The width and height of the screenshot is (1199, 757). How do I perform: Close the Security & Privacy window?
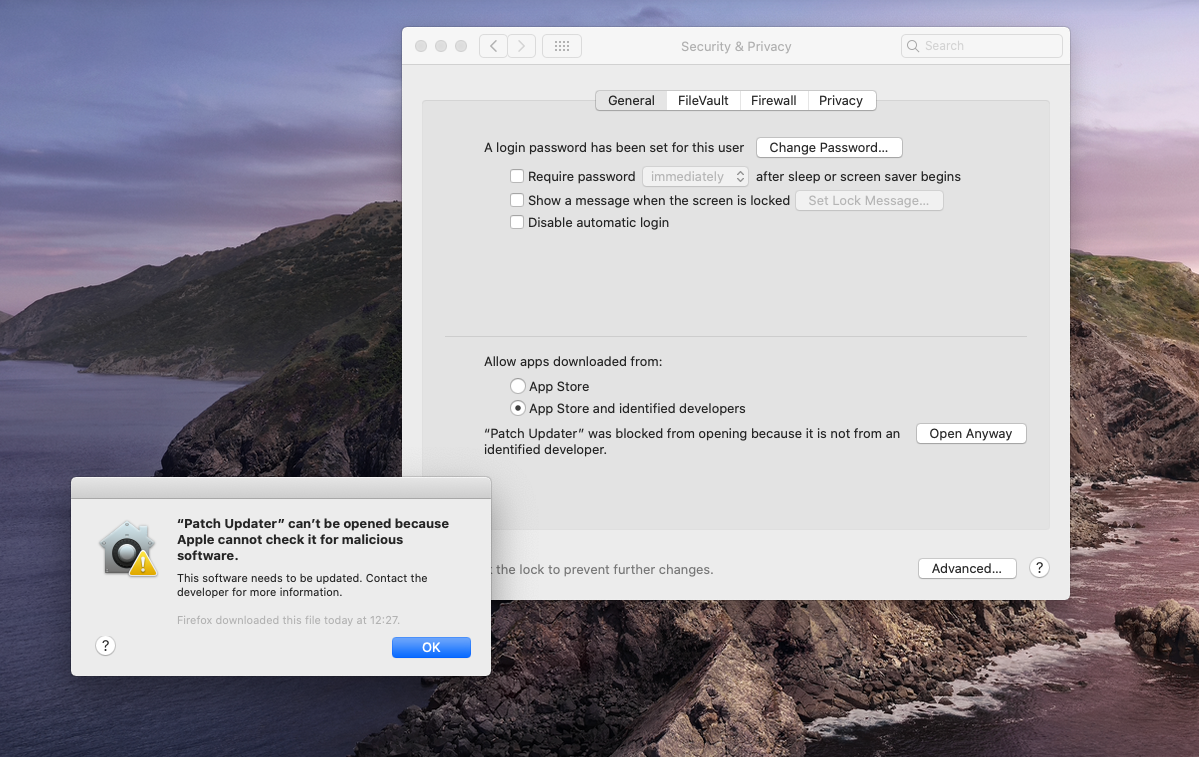[421, 46]
